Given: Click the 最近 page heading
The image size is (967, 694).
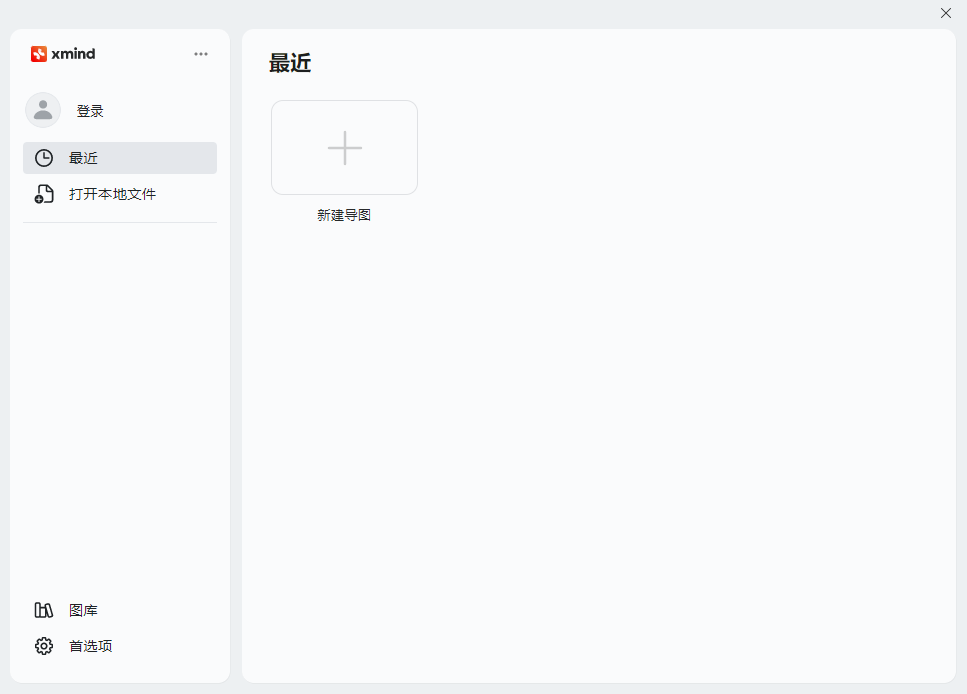Looking at the screenshot, I should pos(290,64).
